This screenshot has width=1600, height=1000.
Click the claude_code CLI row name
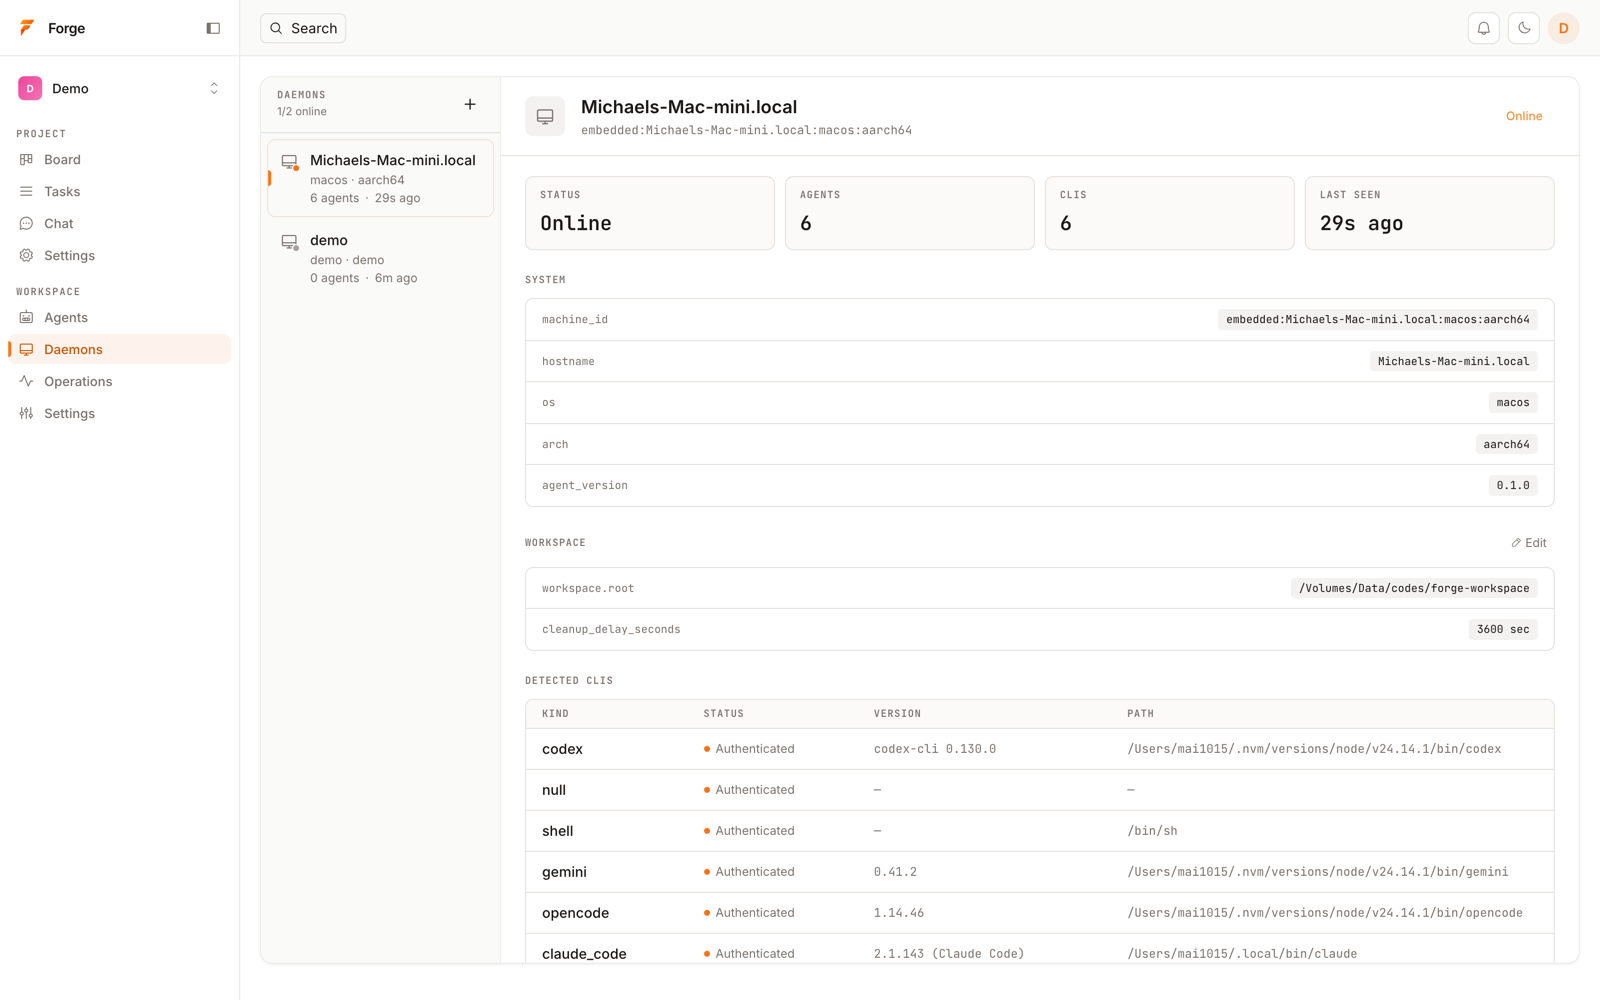pos(584,954)
